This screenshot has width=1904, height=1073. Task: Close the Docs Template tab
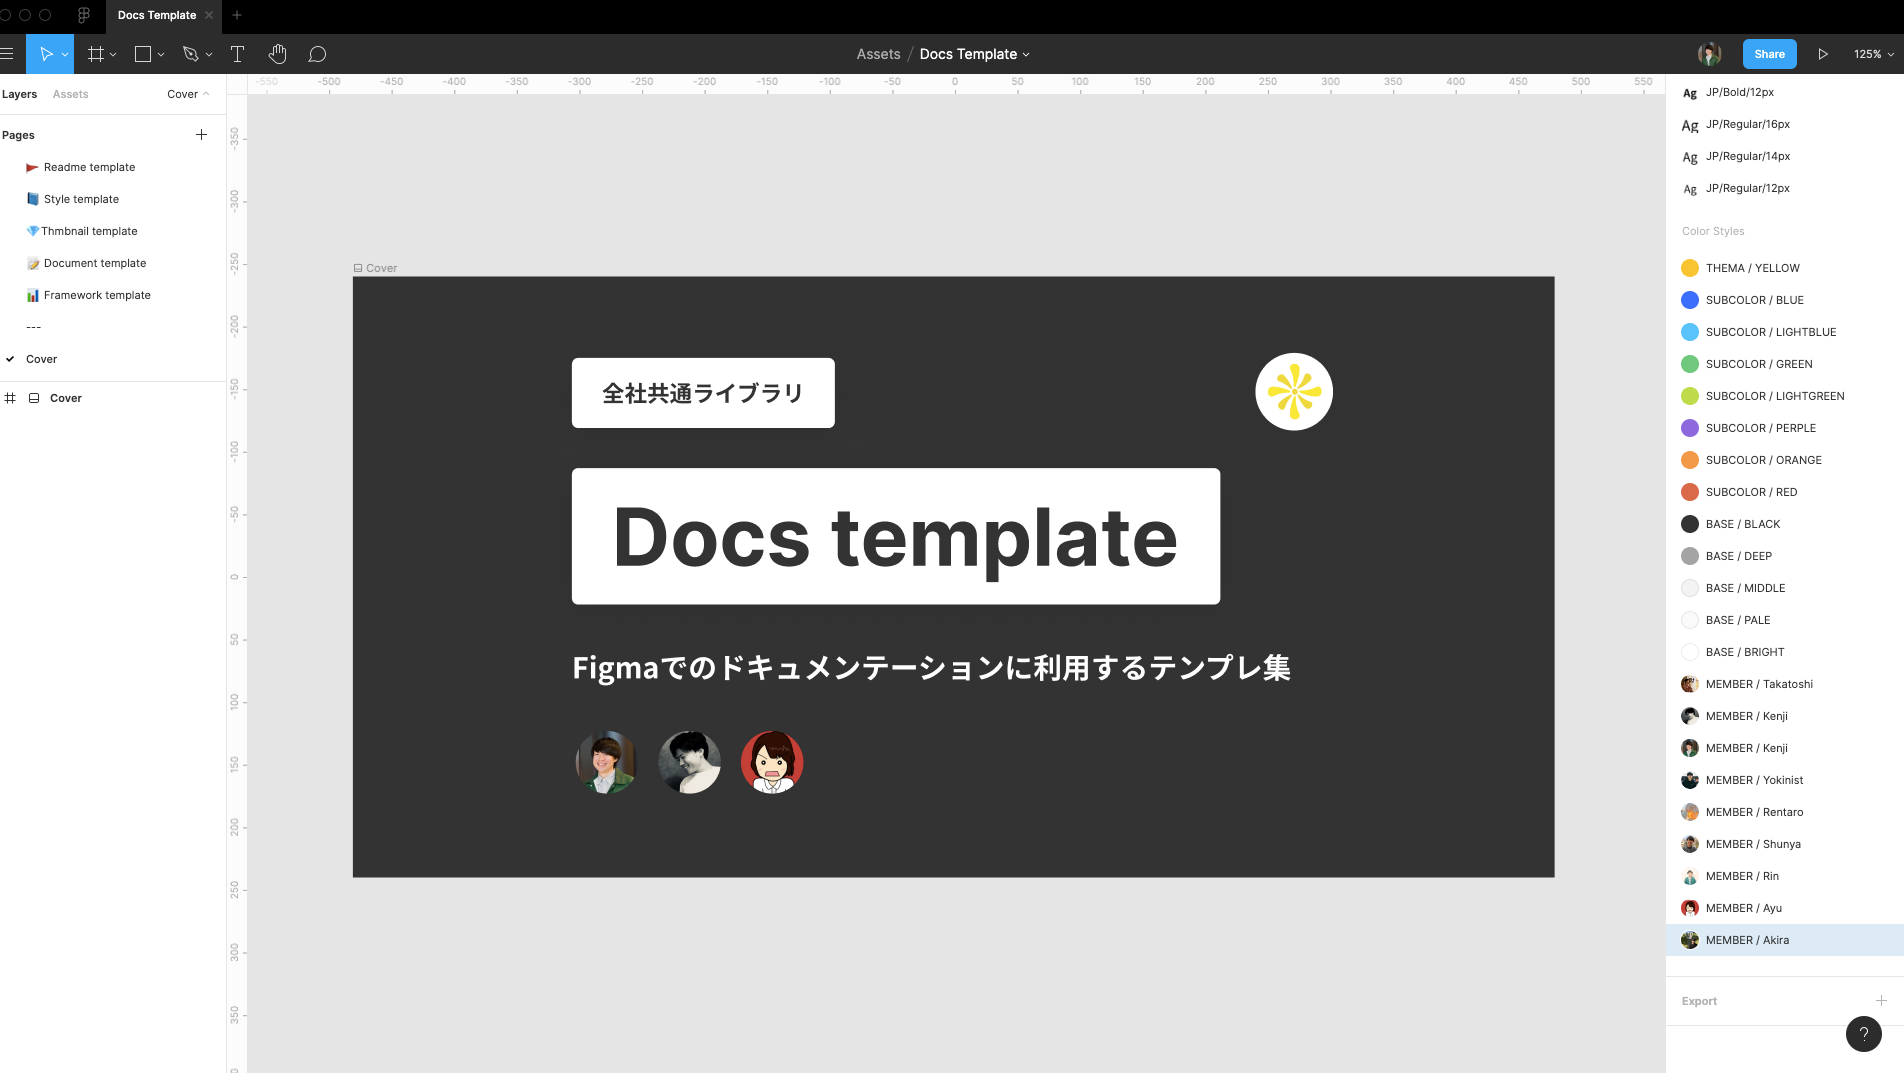[x=209, y=15]
